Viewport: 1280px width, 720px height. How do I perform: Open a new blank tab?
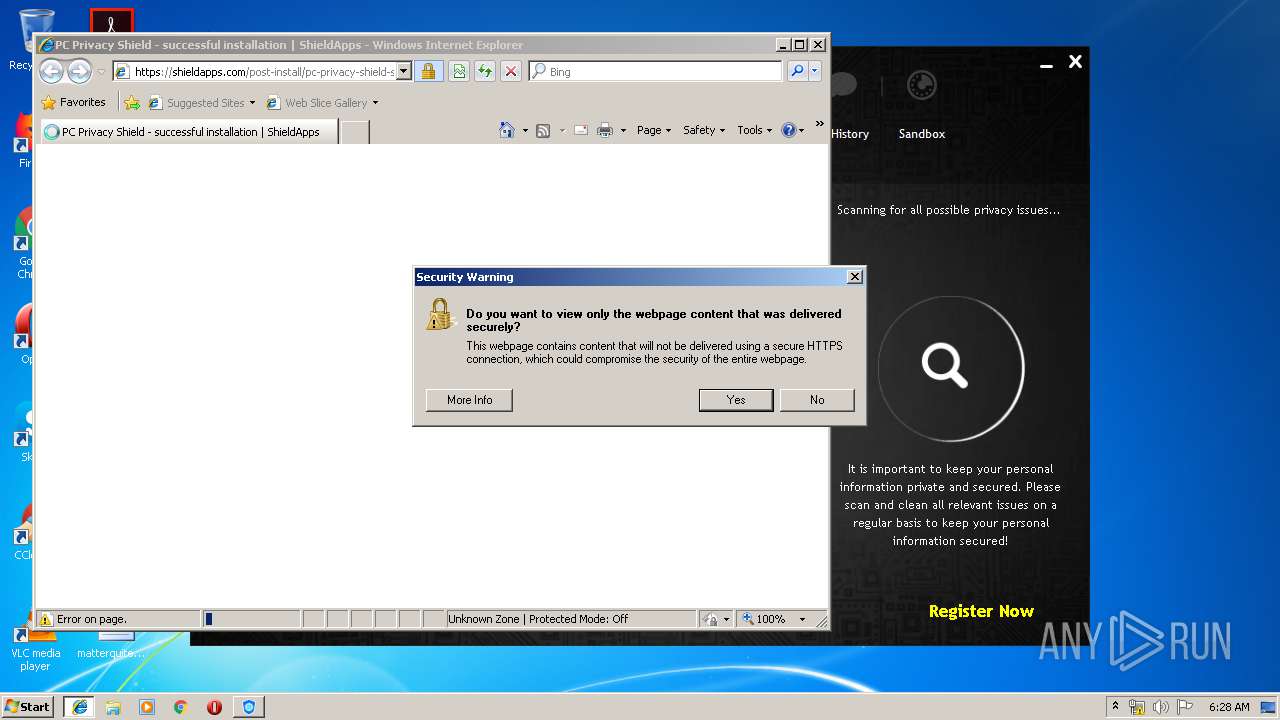(355, 131)
